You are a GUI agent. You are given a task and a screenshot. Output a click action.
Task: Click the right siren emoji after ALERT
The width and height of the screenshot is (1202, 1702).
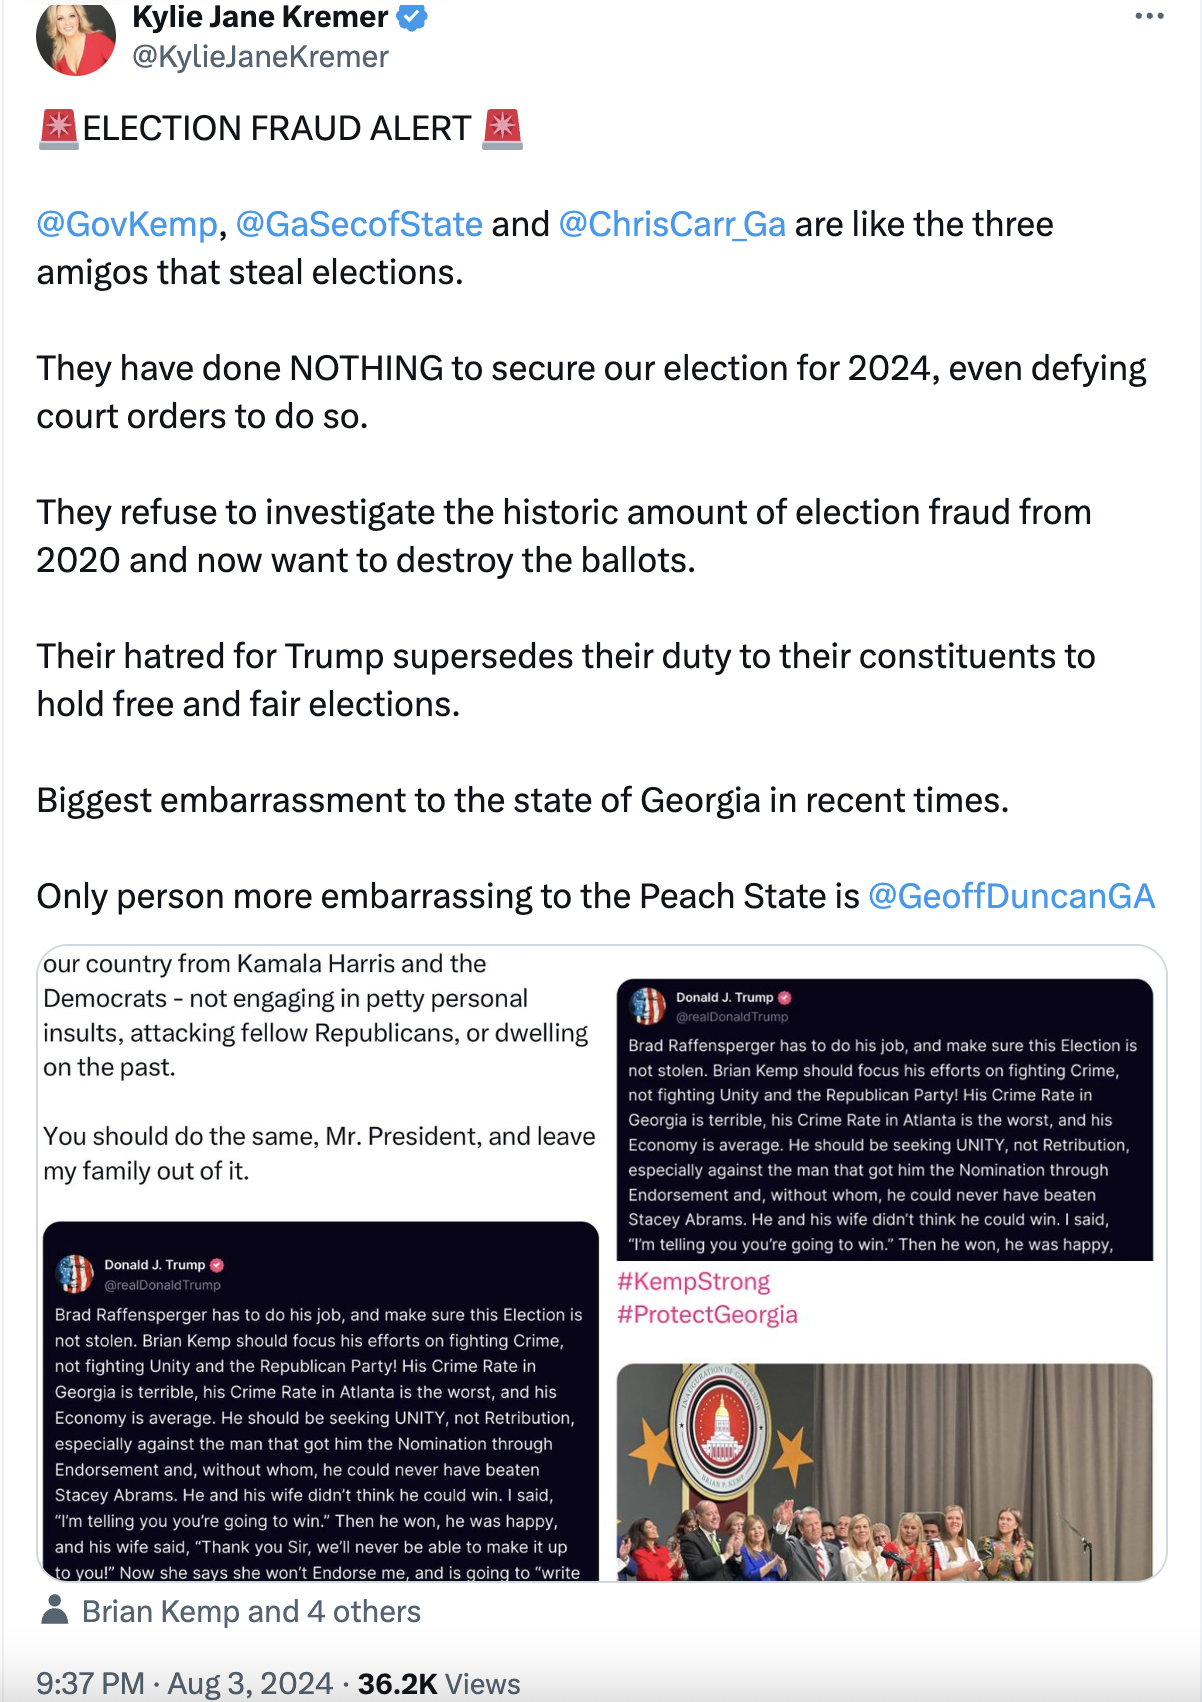(x=502, y=129)
